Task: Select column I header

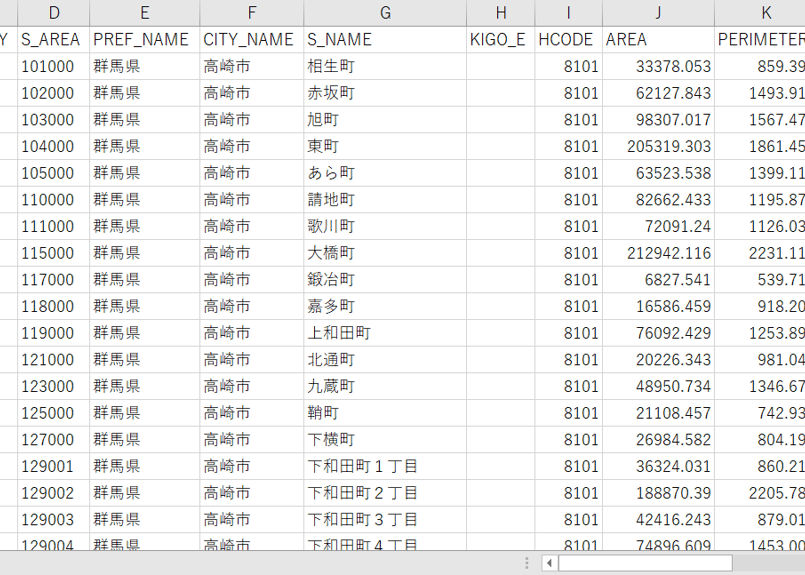Action: pyautogui.click(x=568, y=13)
